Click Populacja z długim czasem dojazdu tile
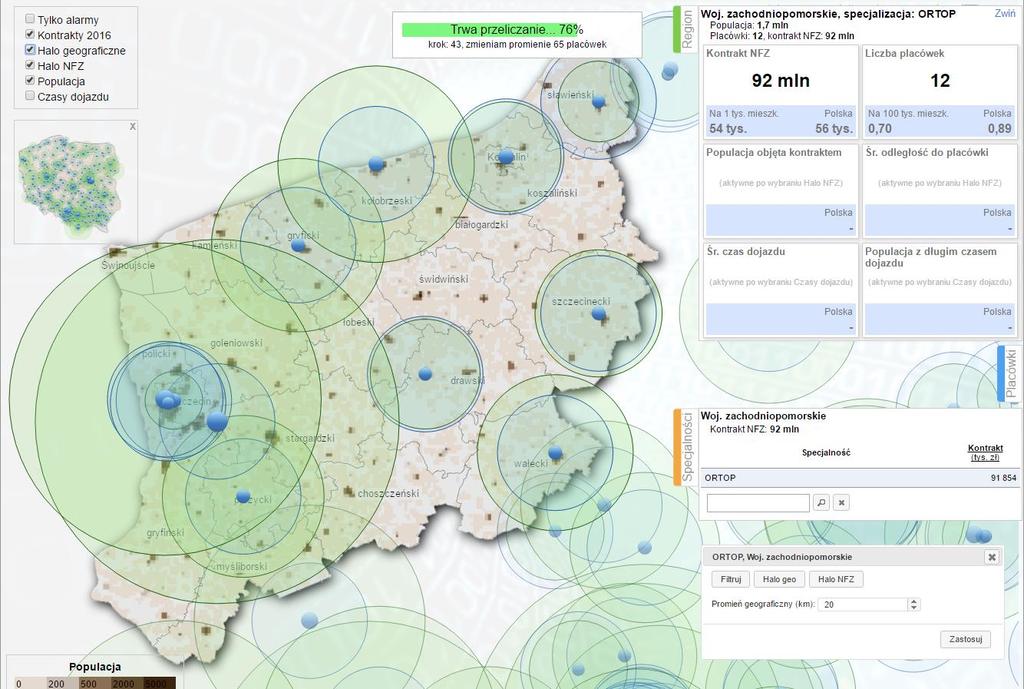This screenshot has height=689, width=1024. 940,290
